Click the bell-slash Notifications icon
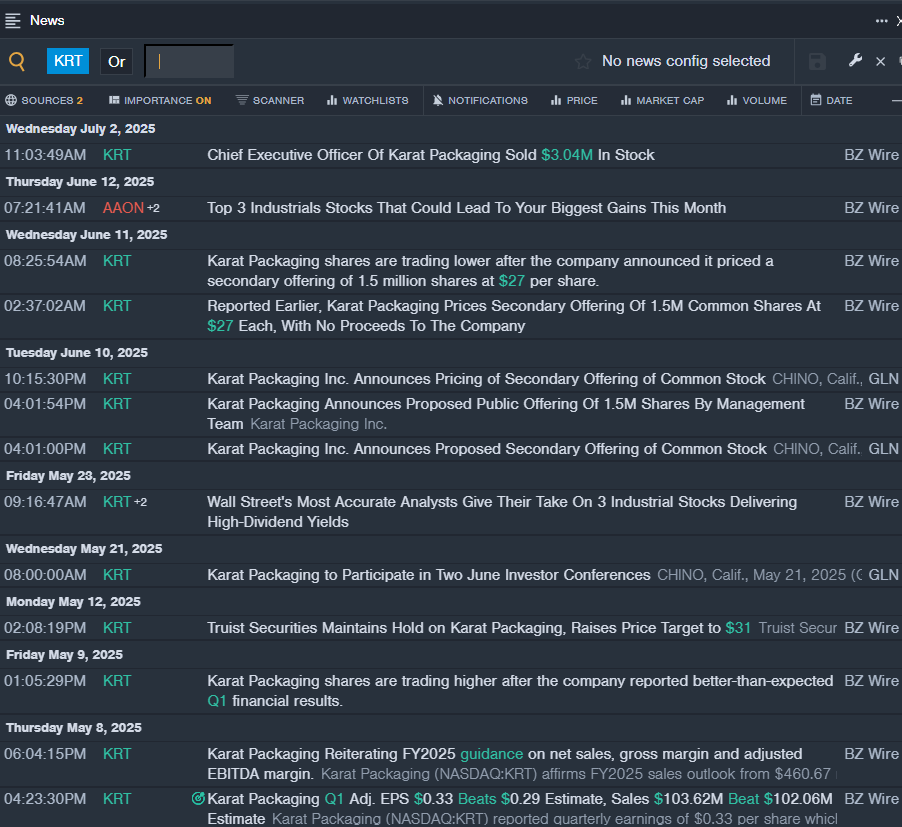The image size is (902, 827). click(x=438, y=101)
